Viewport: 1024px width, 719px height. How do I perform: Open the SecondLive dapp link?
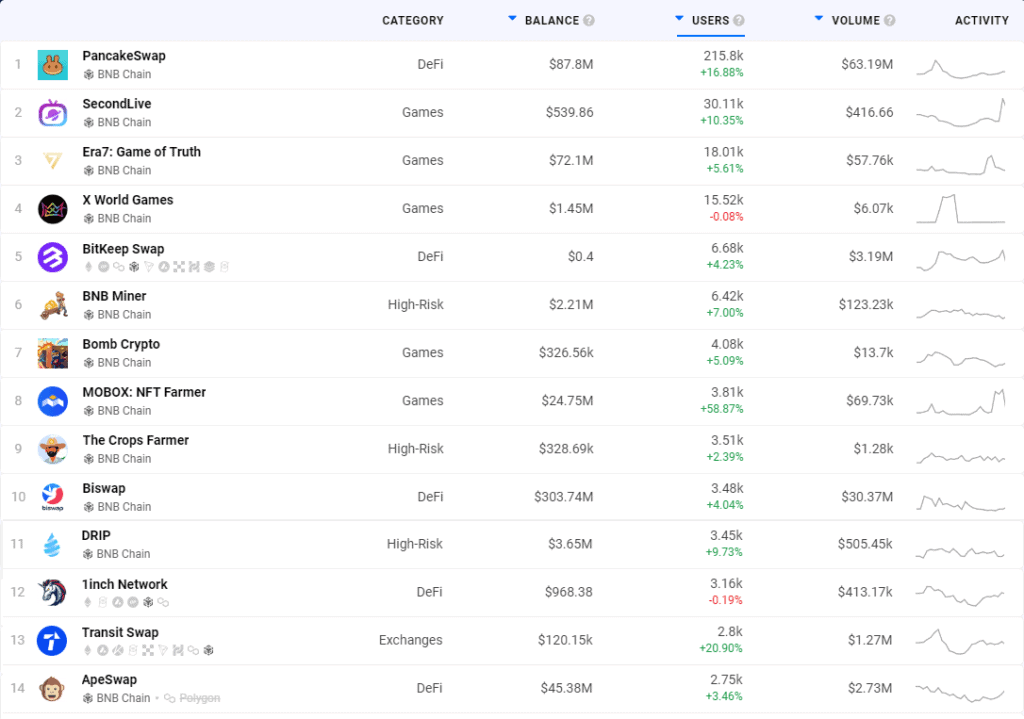pos(117,104)
